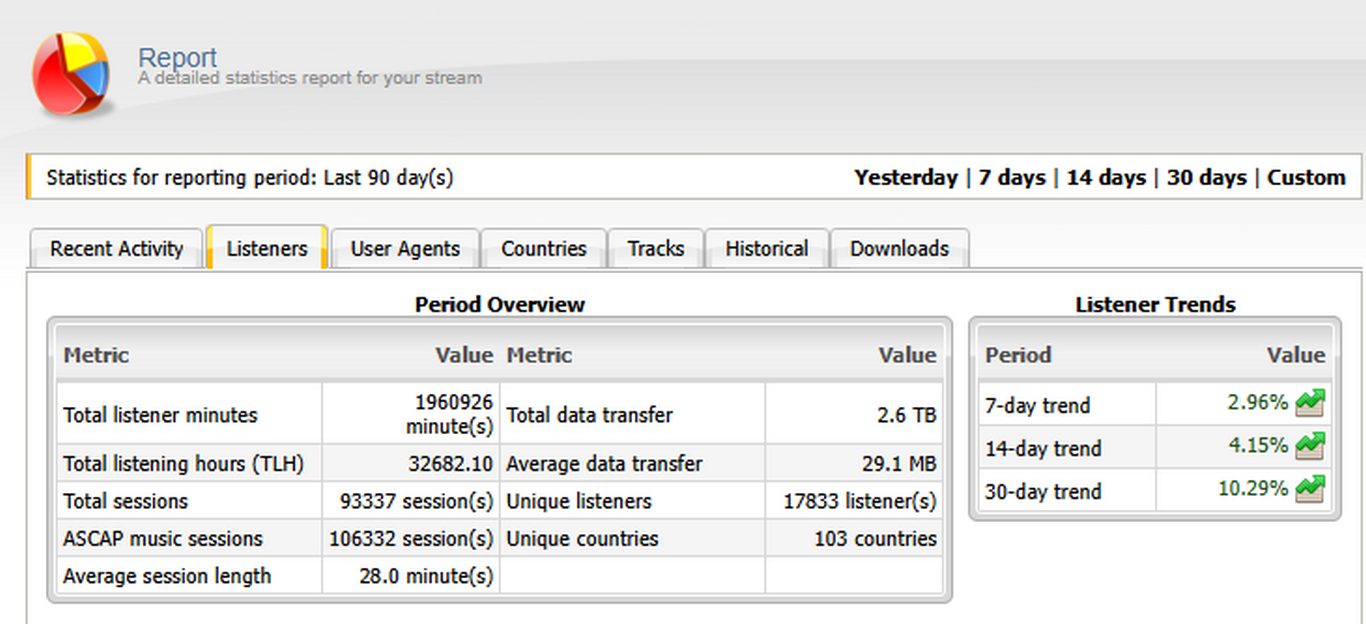The height and width of the screenshot is (624, 1366).
Task: Click the 30-day trend green arrow icon
Action: click(x=1309, y=489)
